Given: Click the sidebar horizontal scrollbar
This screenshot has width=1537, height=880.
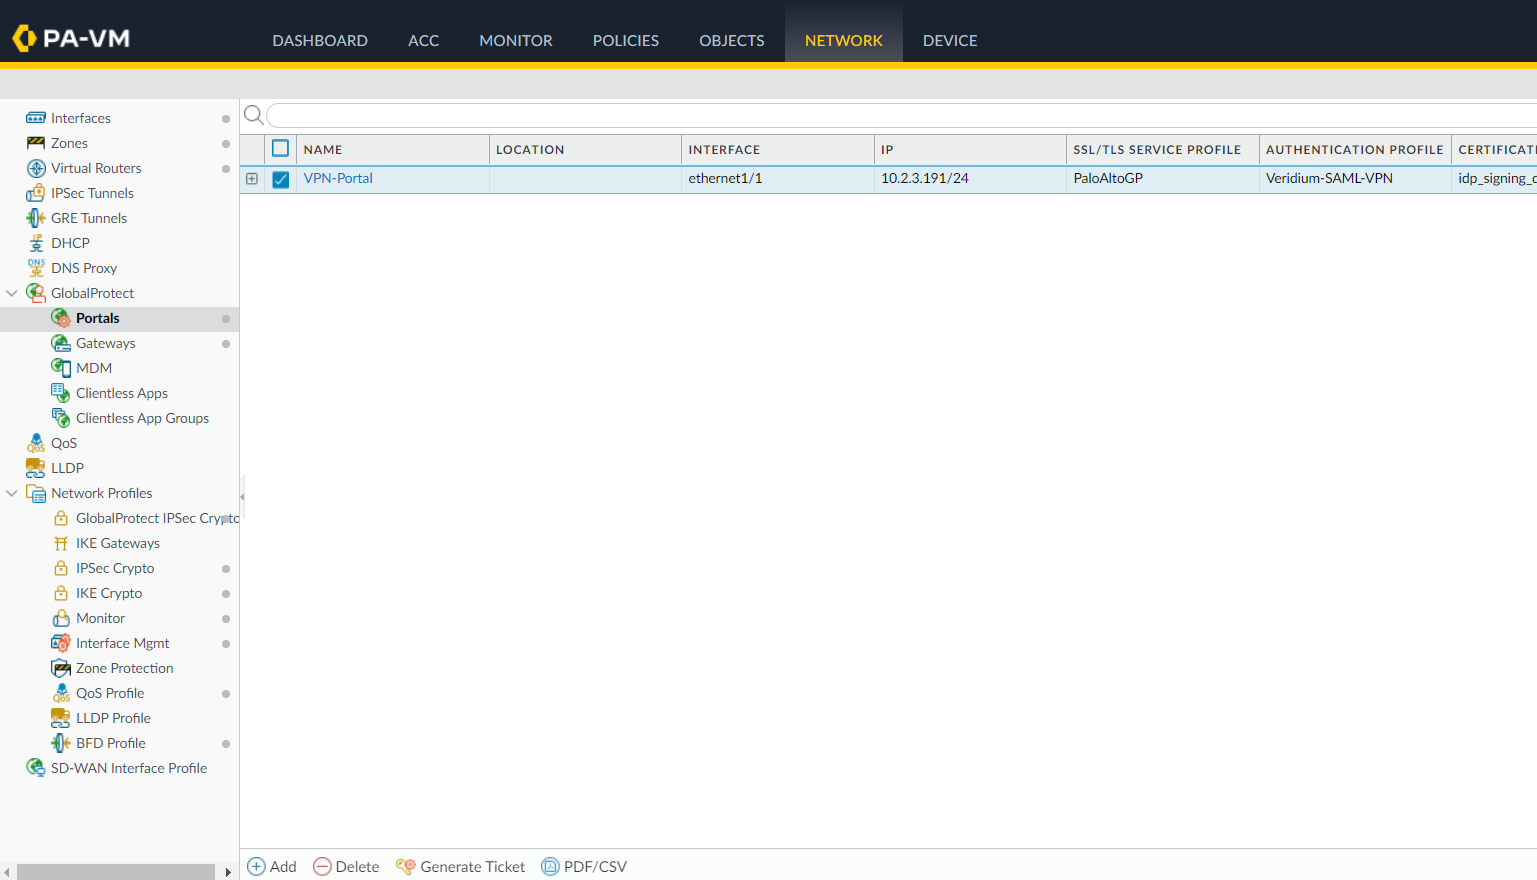Looking at the screenshot, I should [x=116, y=872].
